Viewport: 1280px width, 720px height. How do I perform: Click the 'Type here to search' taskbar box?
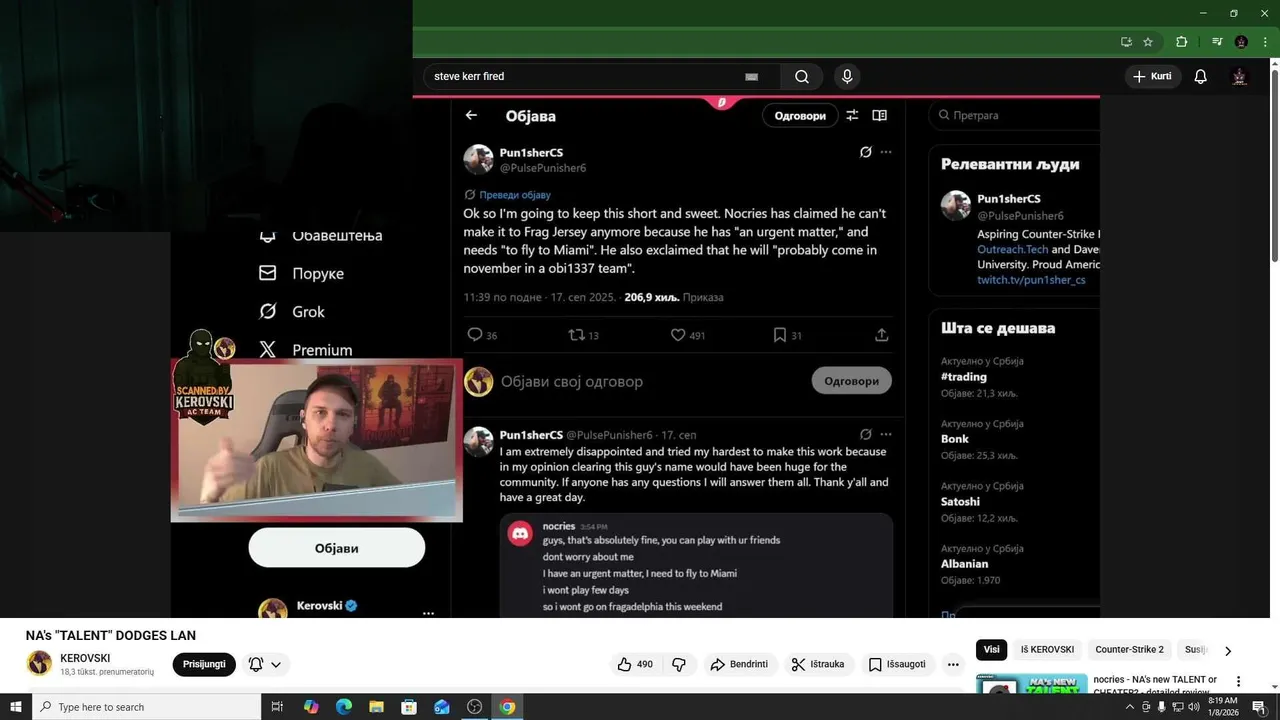click(x=146, y=707)
